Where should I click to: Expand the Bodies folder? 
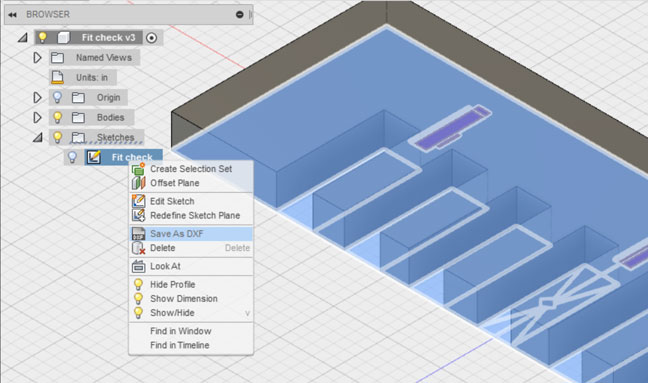[x=37, y=117]
